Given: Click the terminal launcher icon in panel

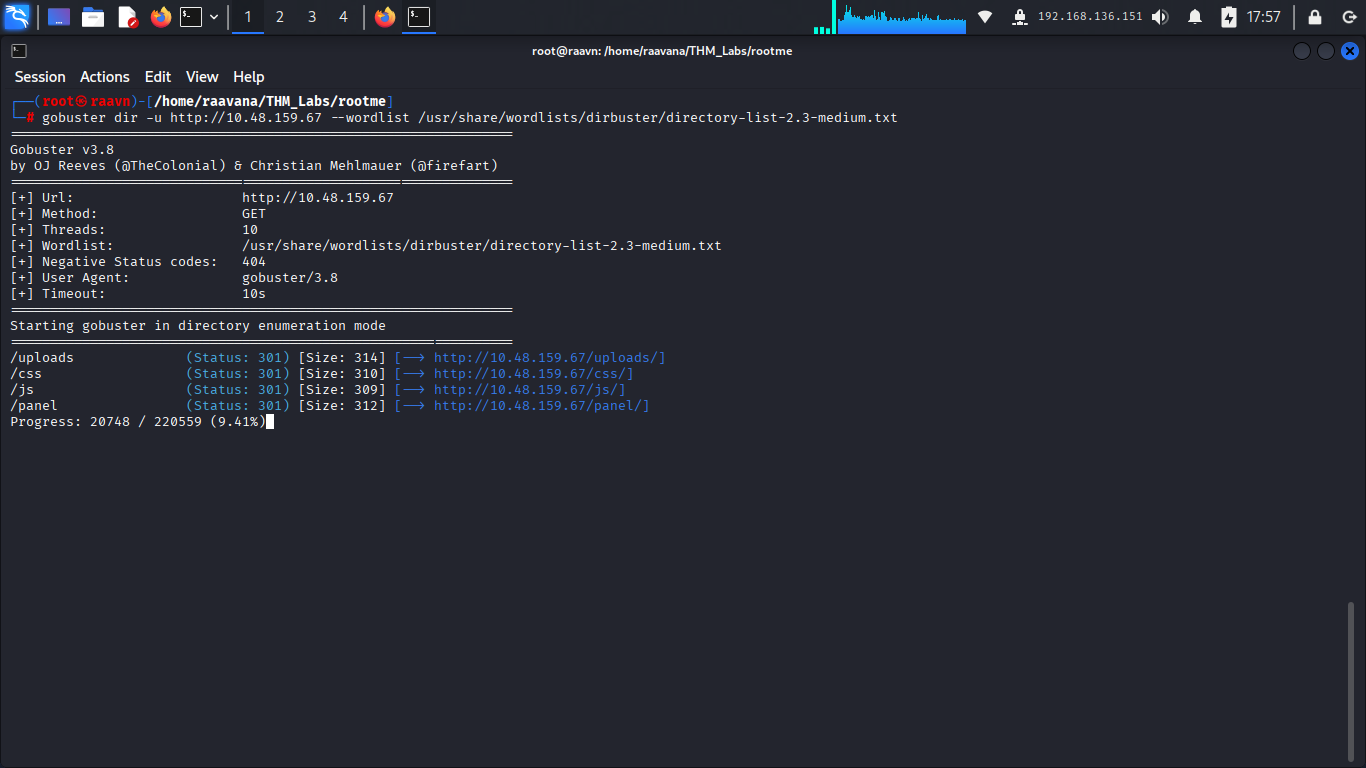Looking at the screenshot, I should [x=190, y=17].
